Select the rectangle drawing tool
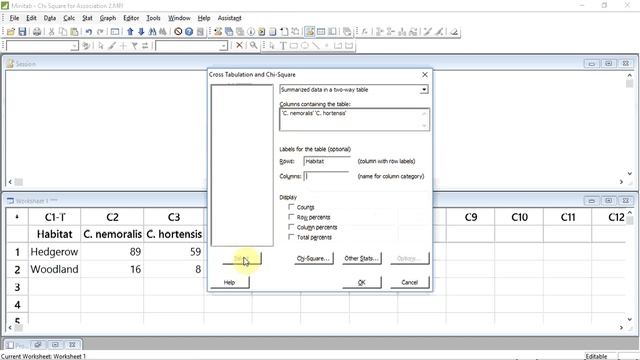640x360 pixels. (x=293, y=46)
